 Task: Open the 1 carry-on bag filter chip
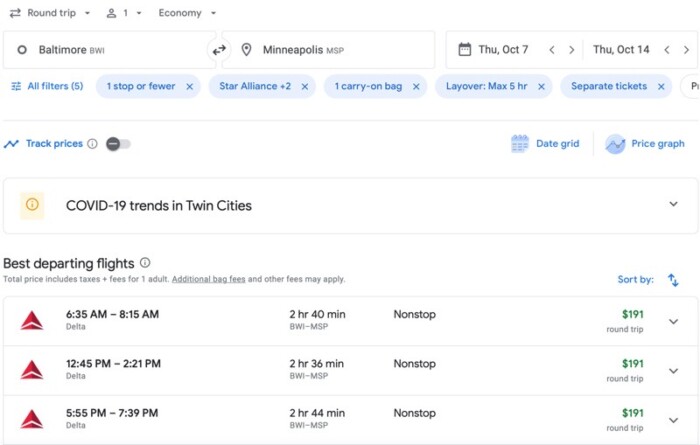pos(368,86)
